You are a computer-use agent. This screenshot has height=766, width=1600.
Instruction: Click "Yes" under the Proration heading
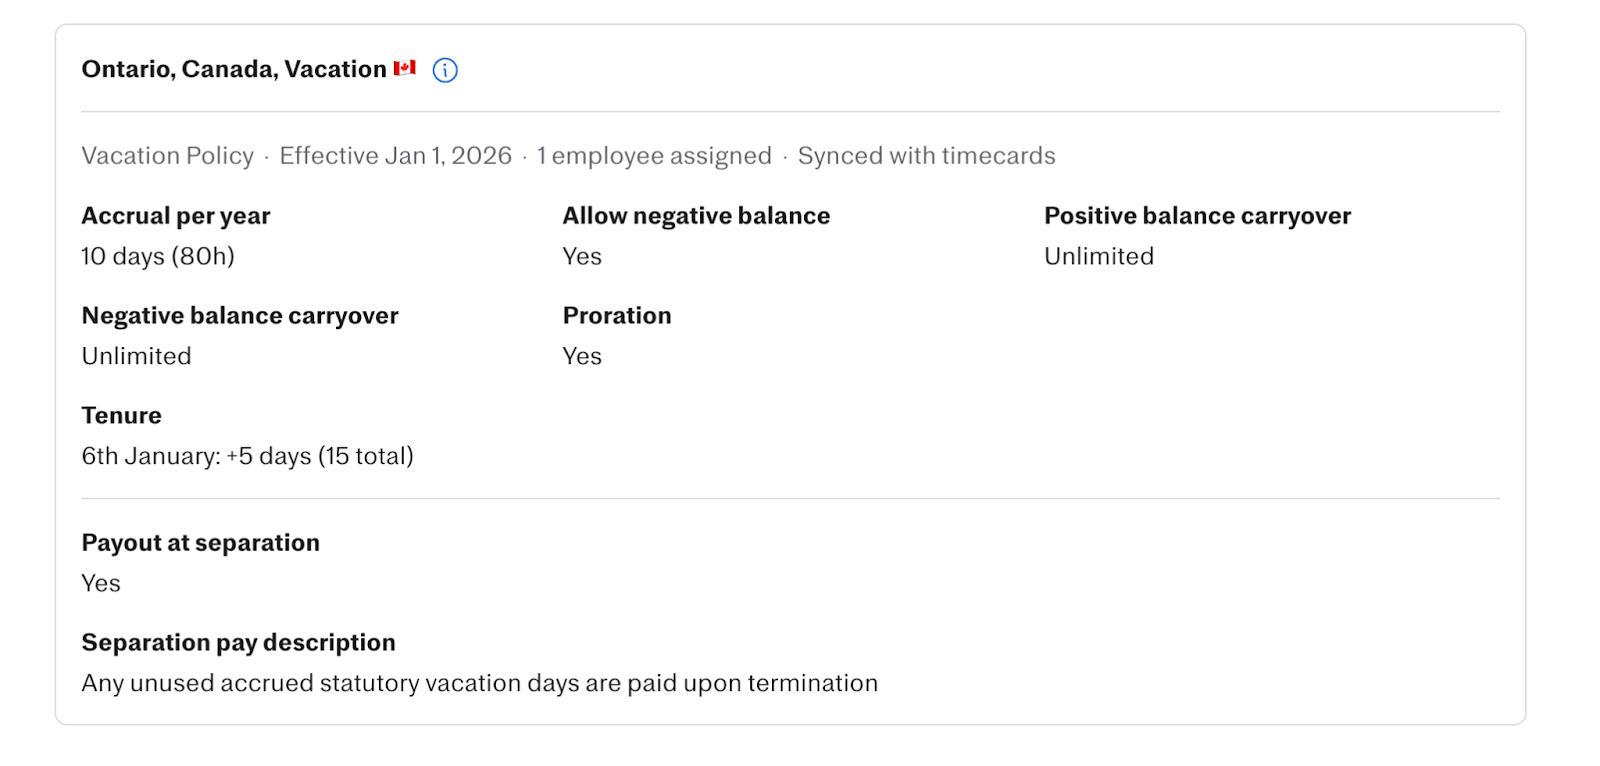point(582,357)
